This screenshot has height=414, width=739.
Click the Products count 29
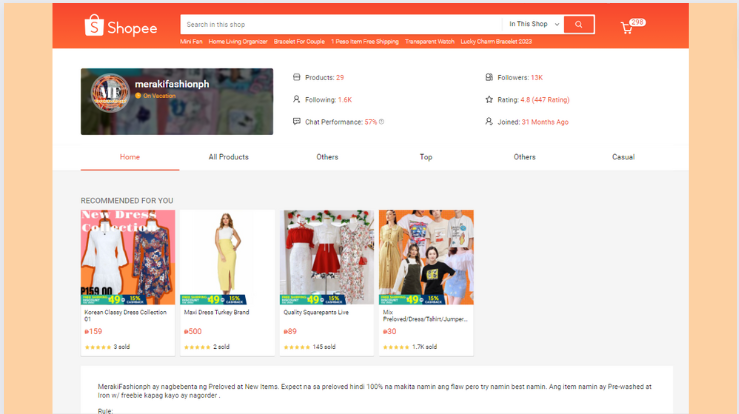(x=340, y=77)
